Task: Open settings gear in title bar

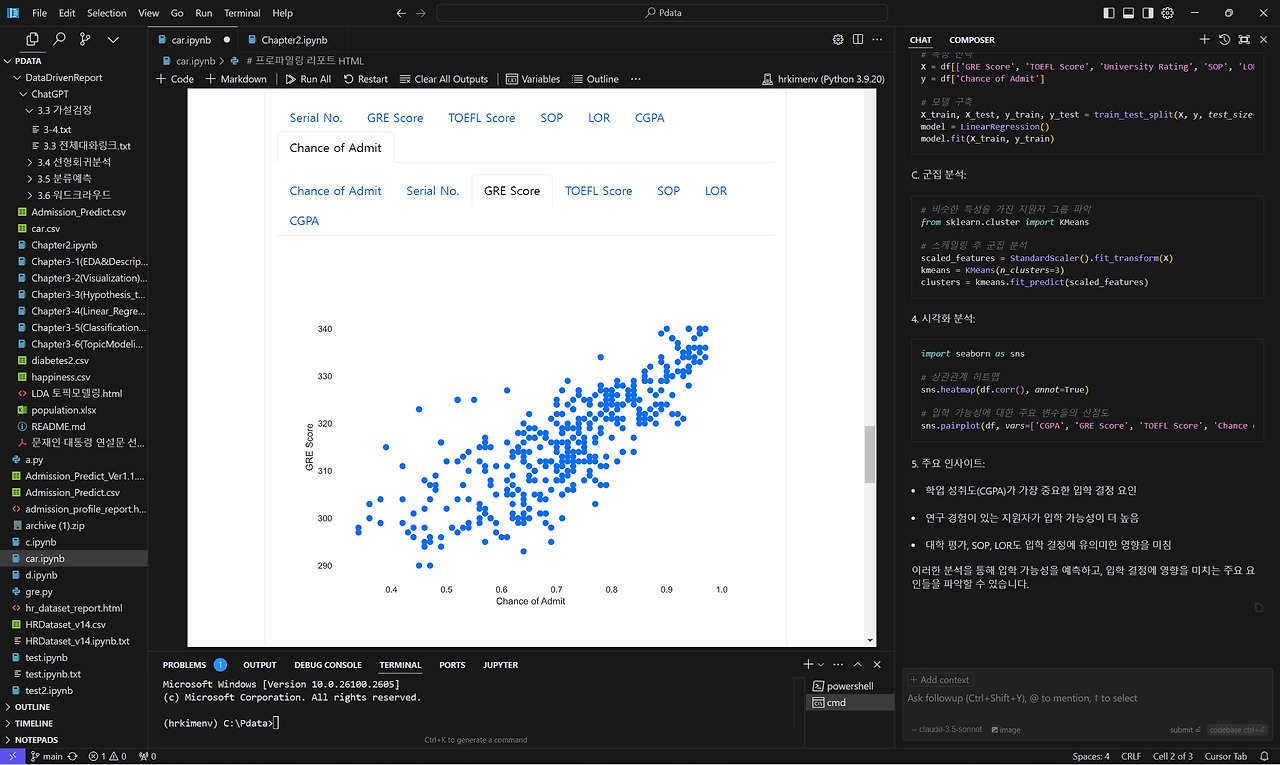Action: pos(1168,13)
